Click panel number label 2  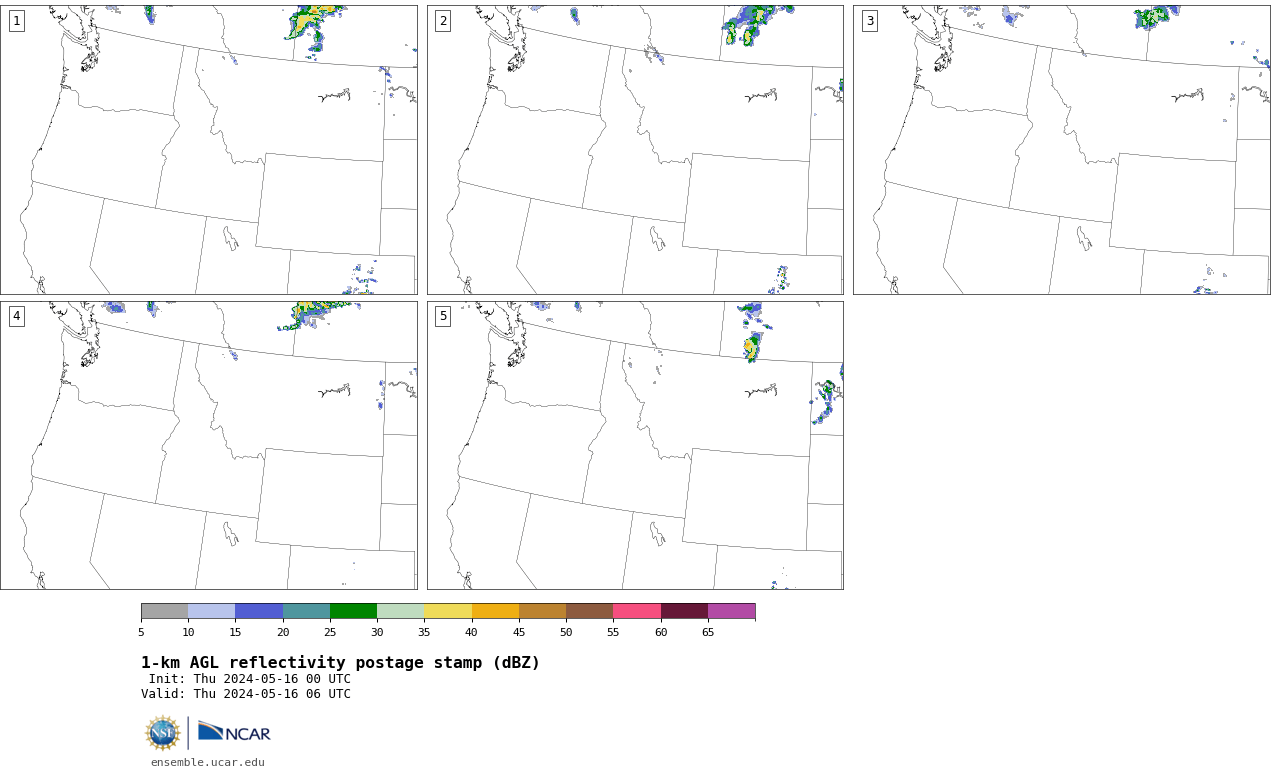443,21
